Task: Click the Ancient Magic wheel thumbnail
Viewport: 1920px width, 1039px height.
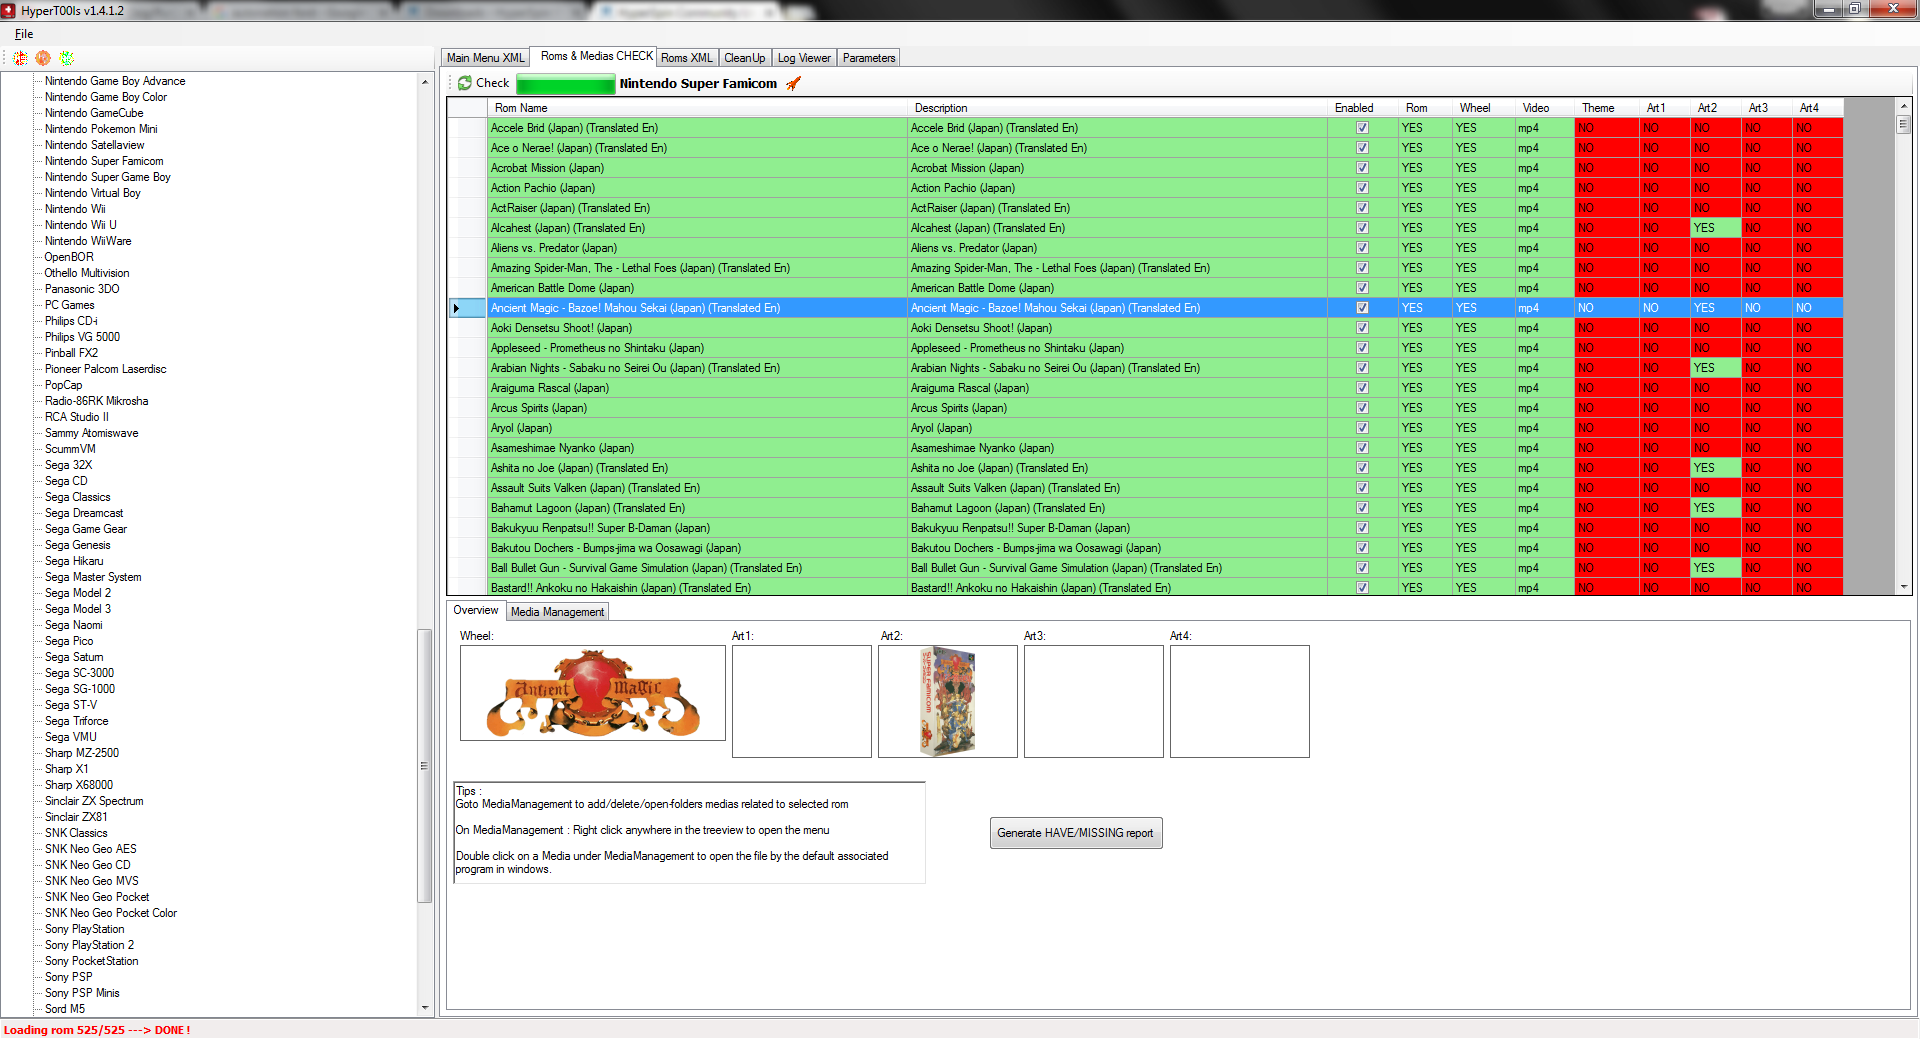Action: [x=593, y=693]
